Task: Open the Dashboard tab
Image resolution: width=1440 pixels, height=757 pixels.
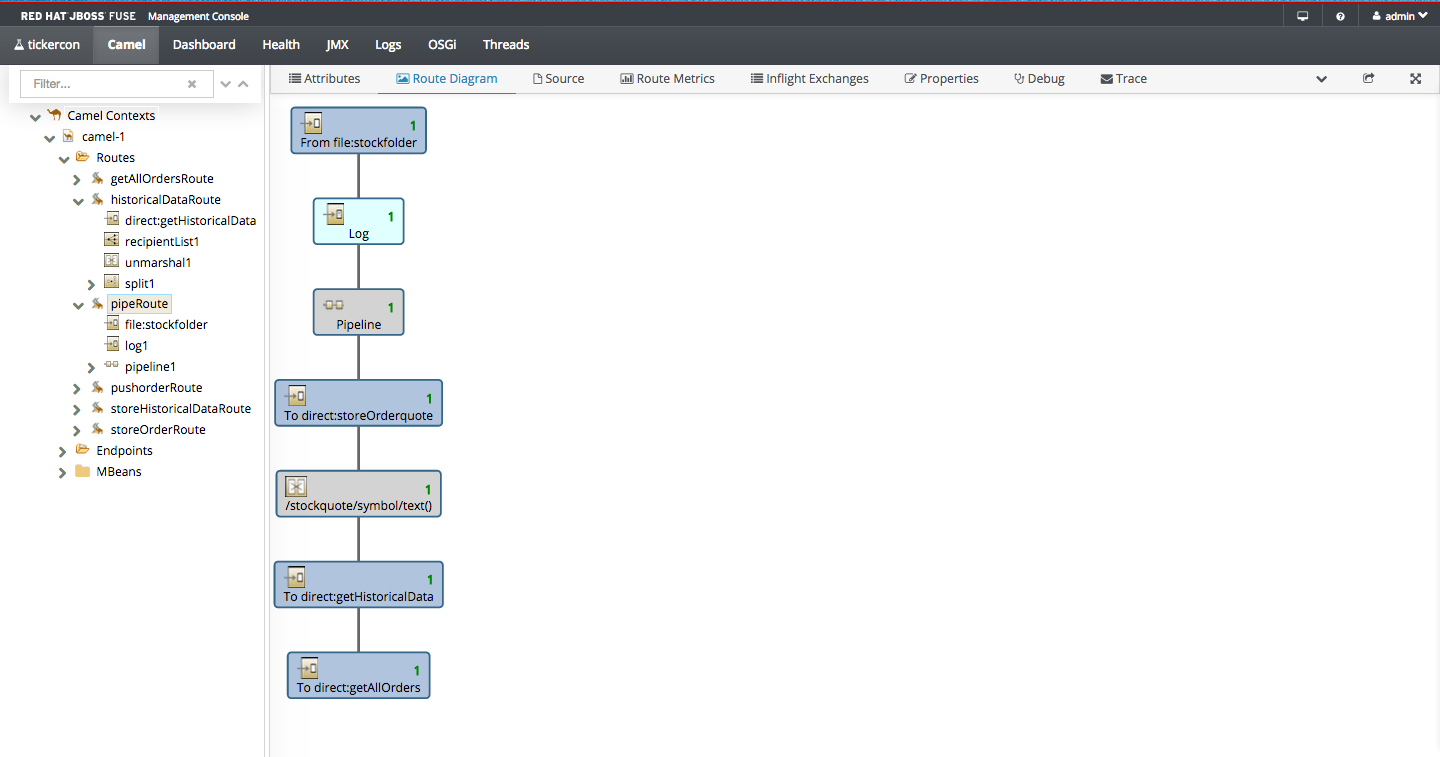Action: (x=204, y=44)
